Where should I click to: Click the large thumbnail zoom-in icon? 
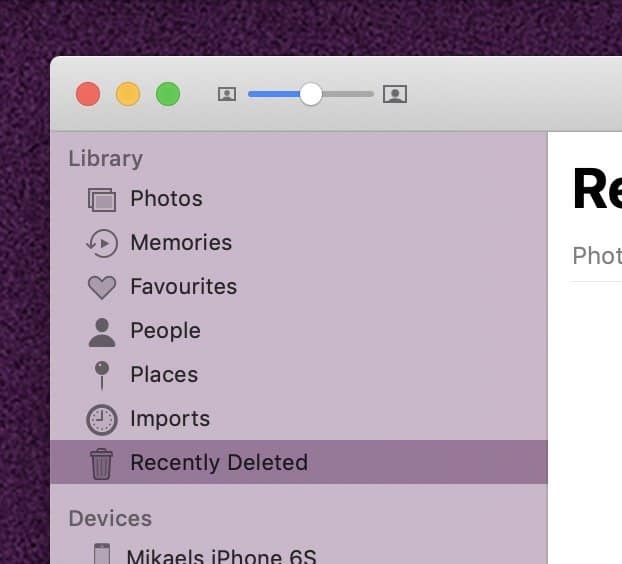click(x=395, y=94)
